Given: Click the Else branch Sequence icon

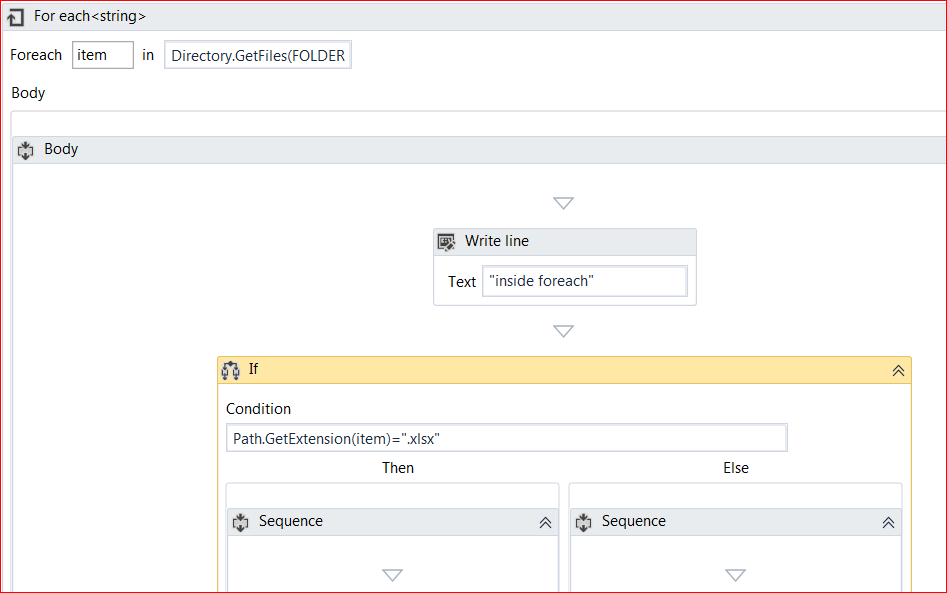Looking at the screenshot, I should pos(584,522).
